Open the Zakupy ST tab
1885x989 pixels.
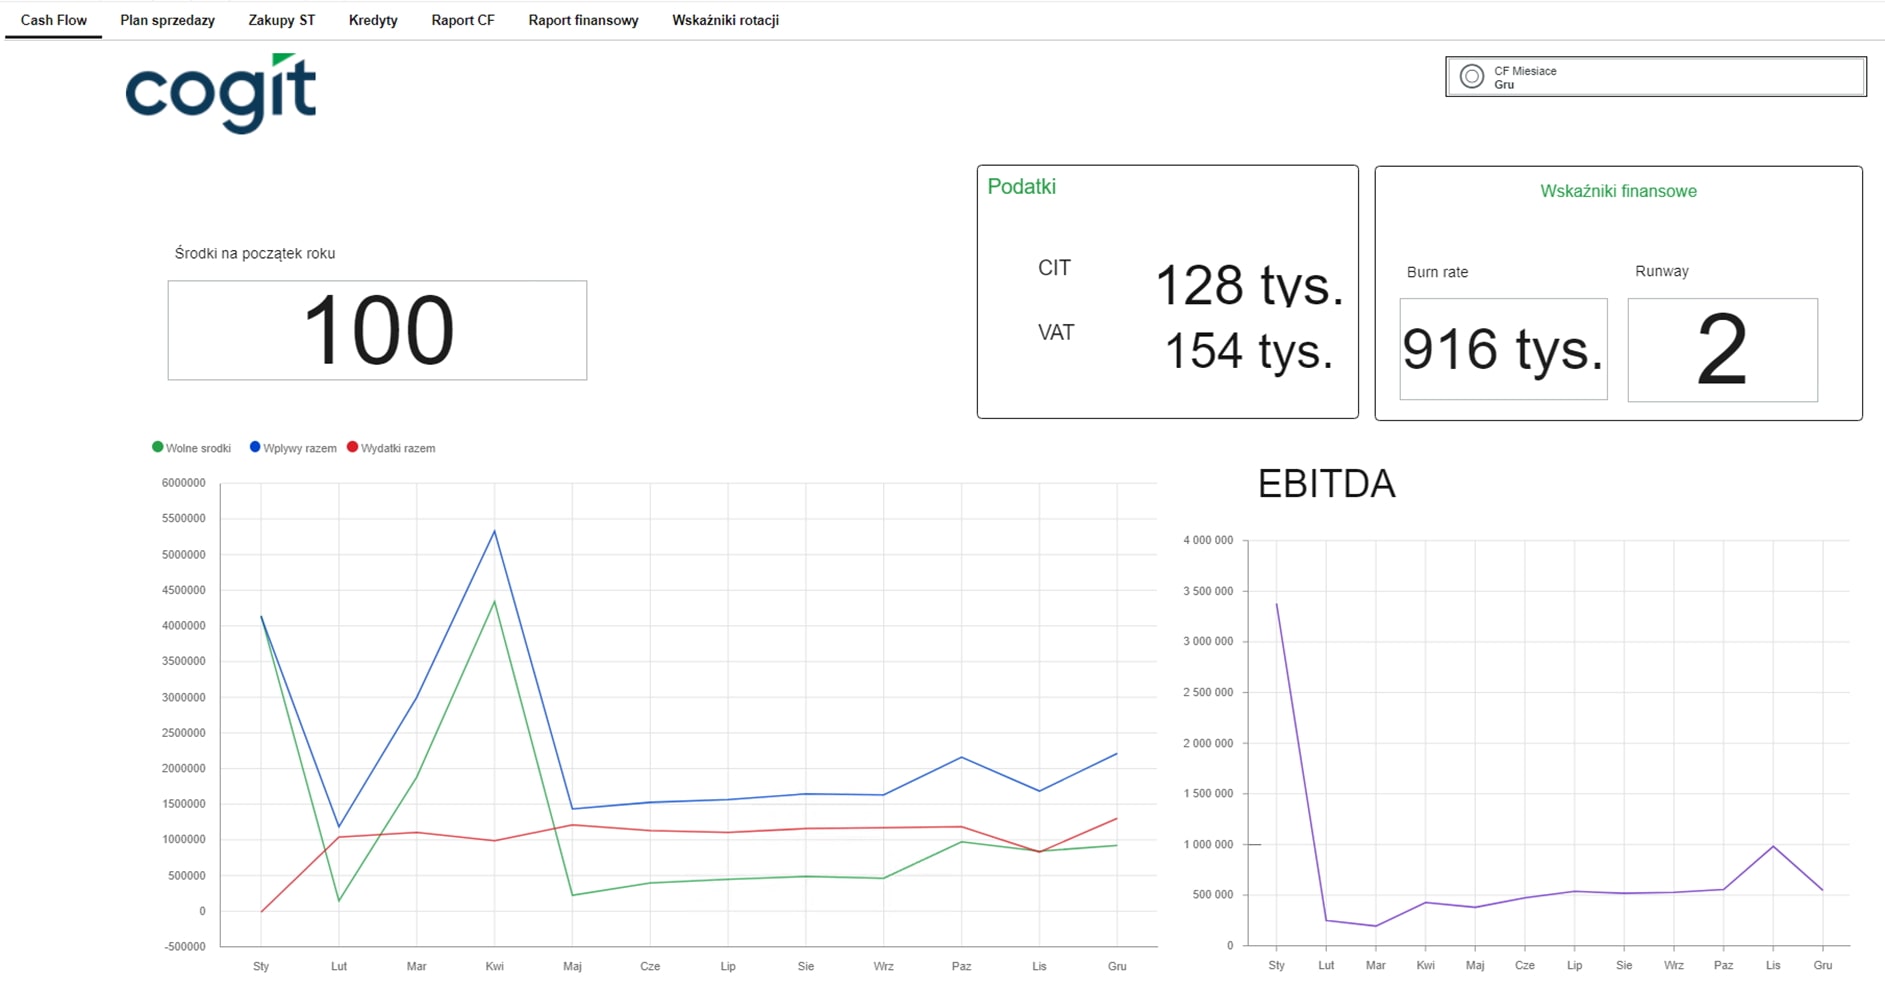282,20
